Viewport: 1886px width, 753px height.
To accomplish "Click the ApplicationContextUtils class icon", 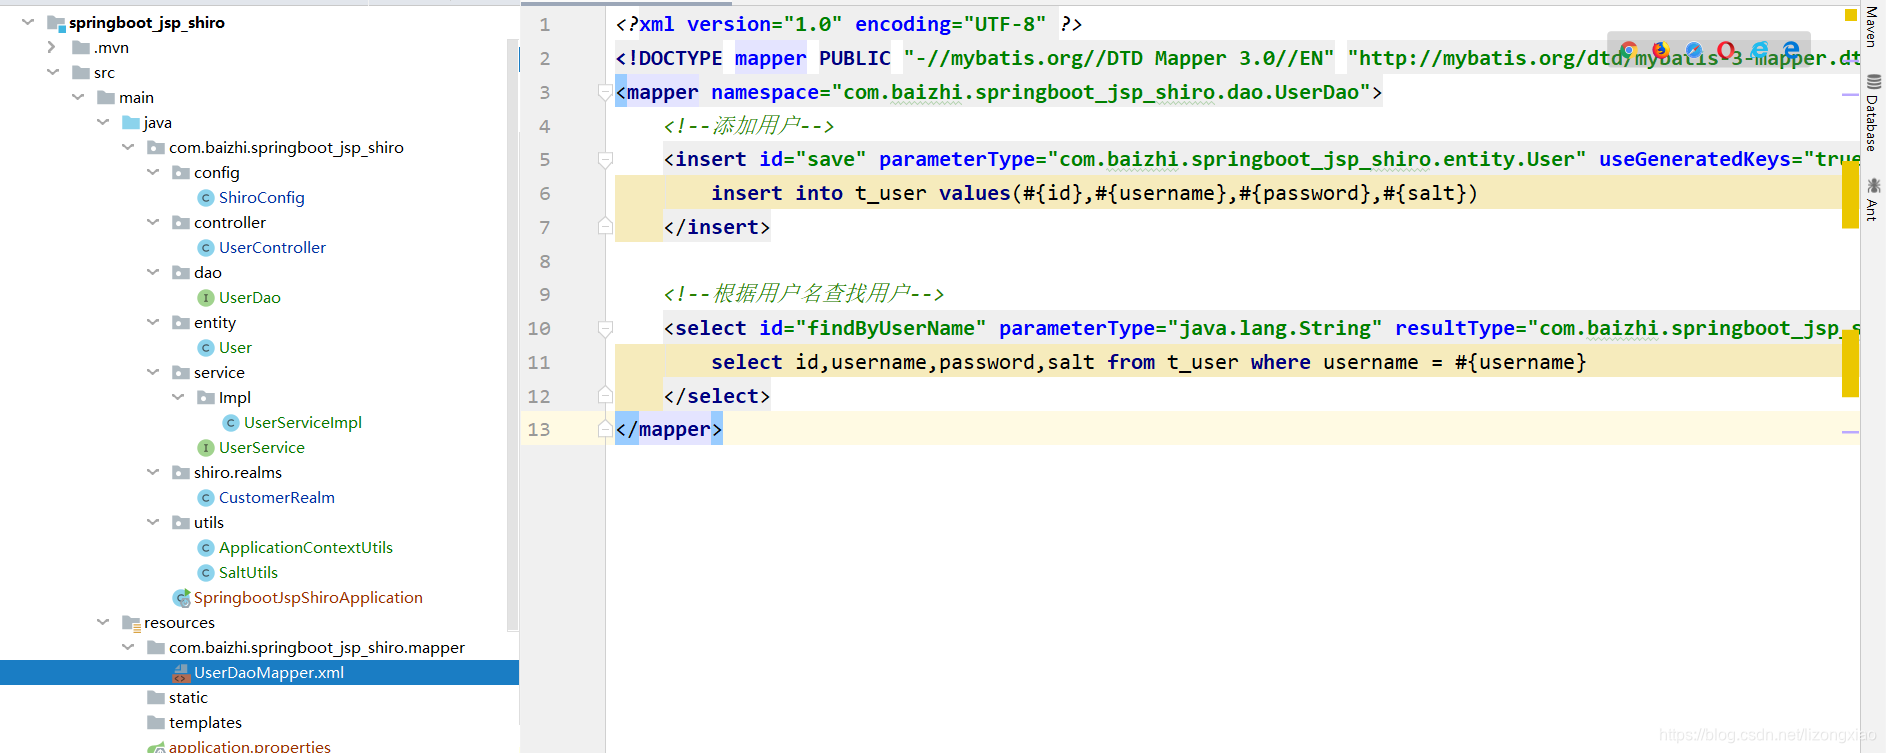I will coord(206,548).
